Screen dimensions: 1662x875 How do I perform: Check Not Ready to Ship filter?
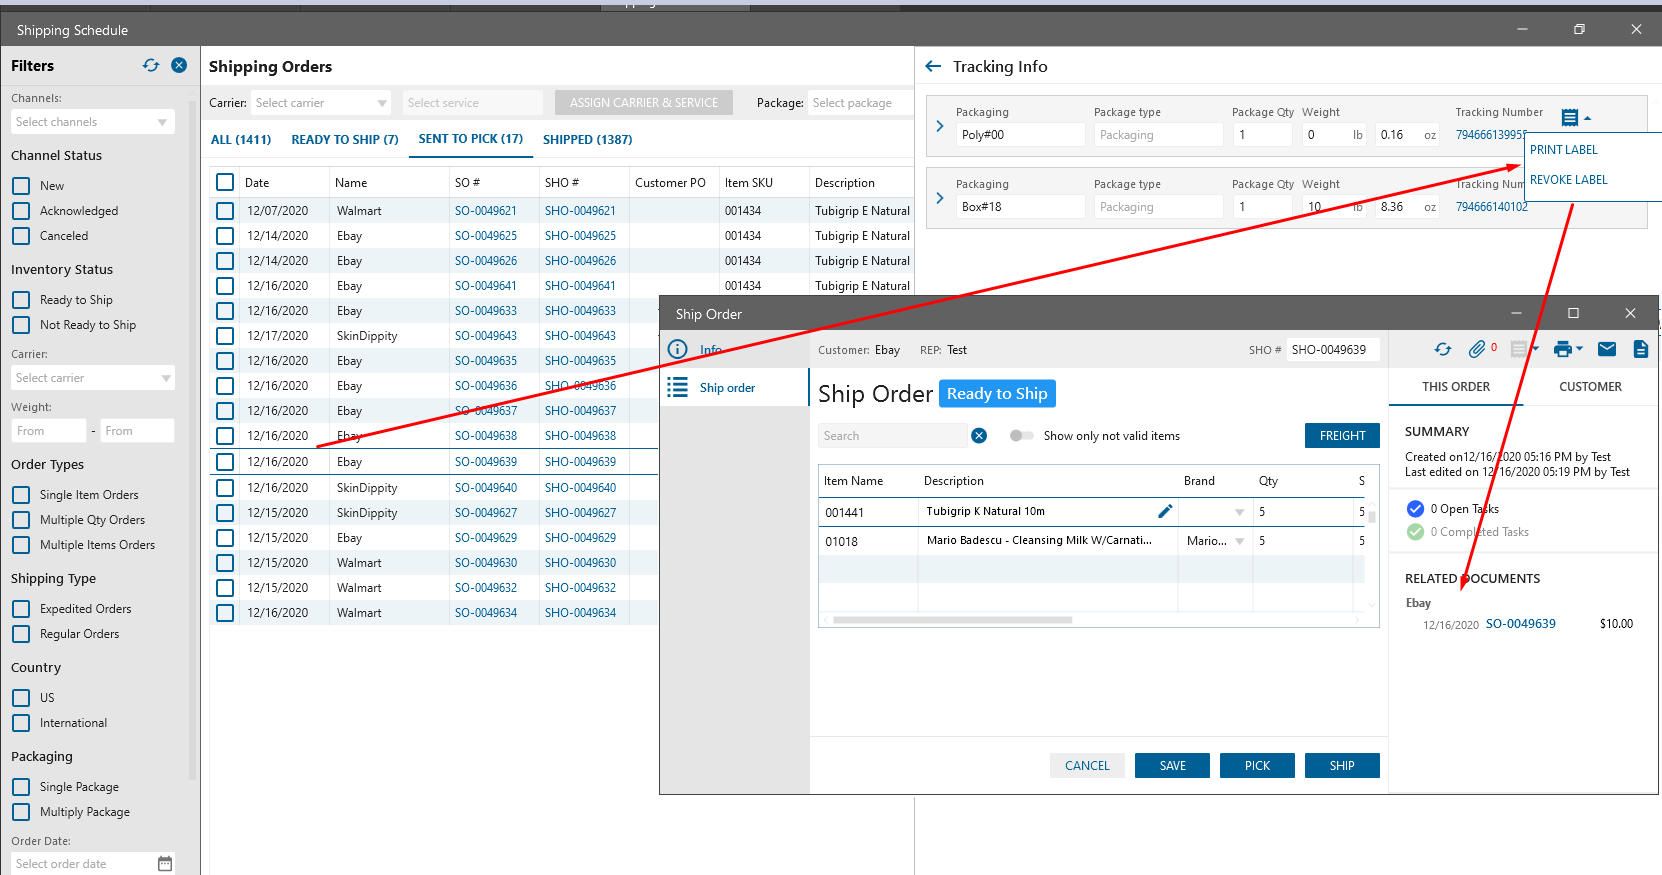click(x=21, y=325)
